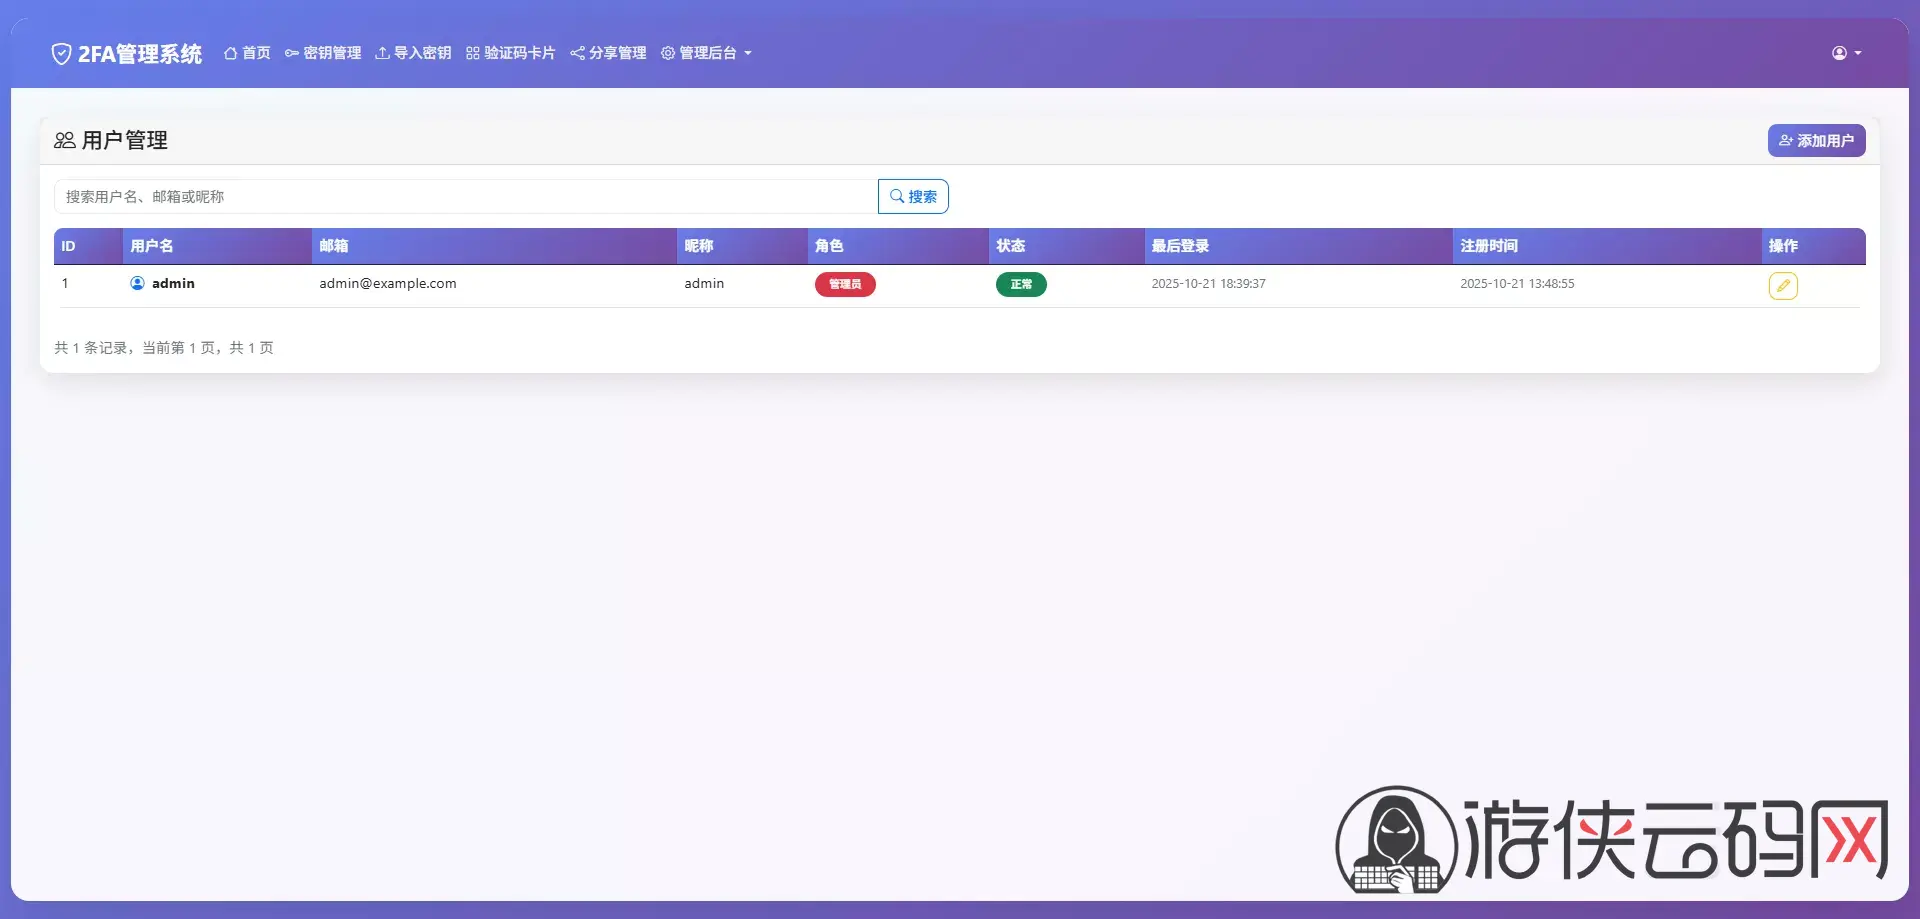Expand the 管理后台 dropdown menu

tap(706, 53)
